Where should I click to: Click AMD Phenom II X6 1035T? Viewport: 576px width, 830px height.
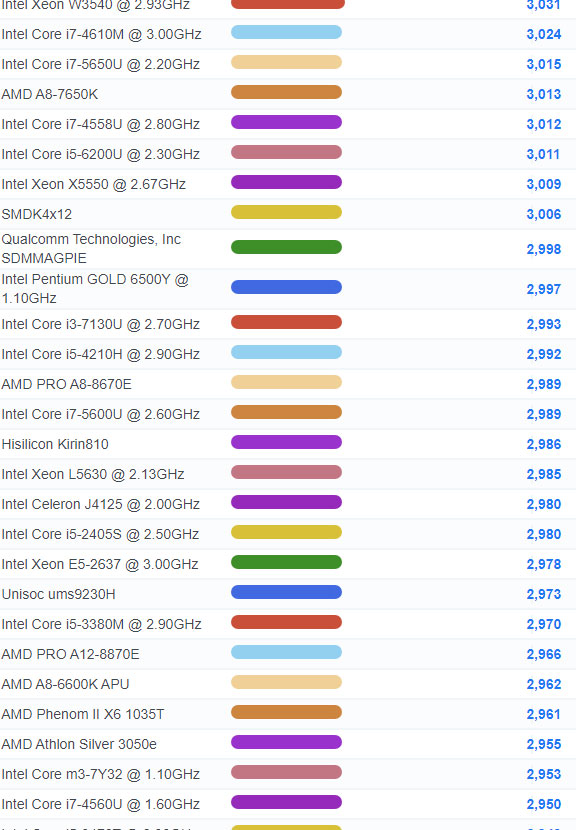pyautogui.click(x=83, y=714)
